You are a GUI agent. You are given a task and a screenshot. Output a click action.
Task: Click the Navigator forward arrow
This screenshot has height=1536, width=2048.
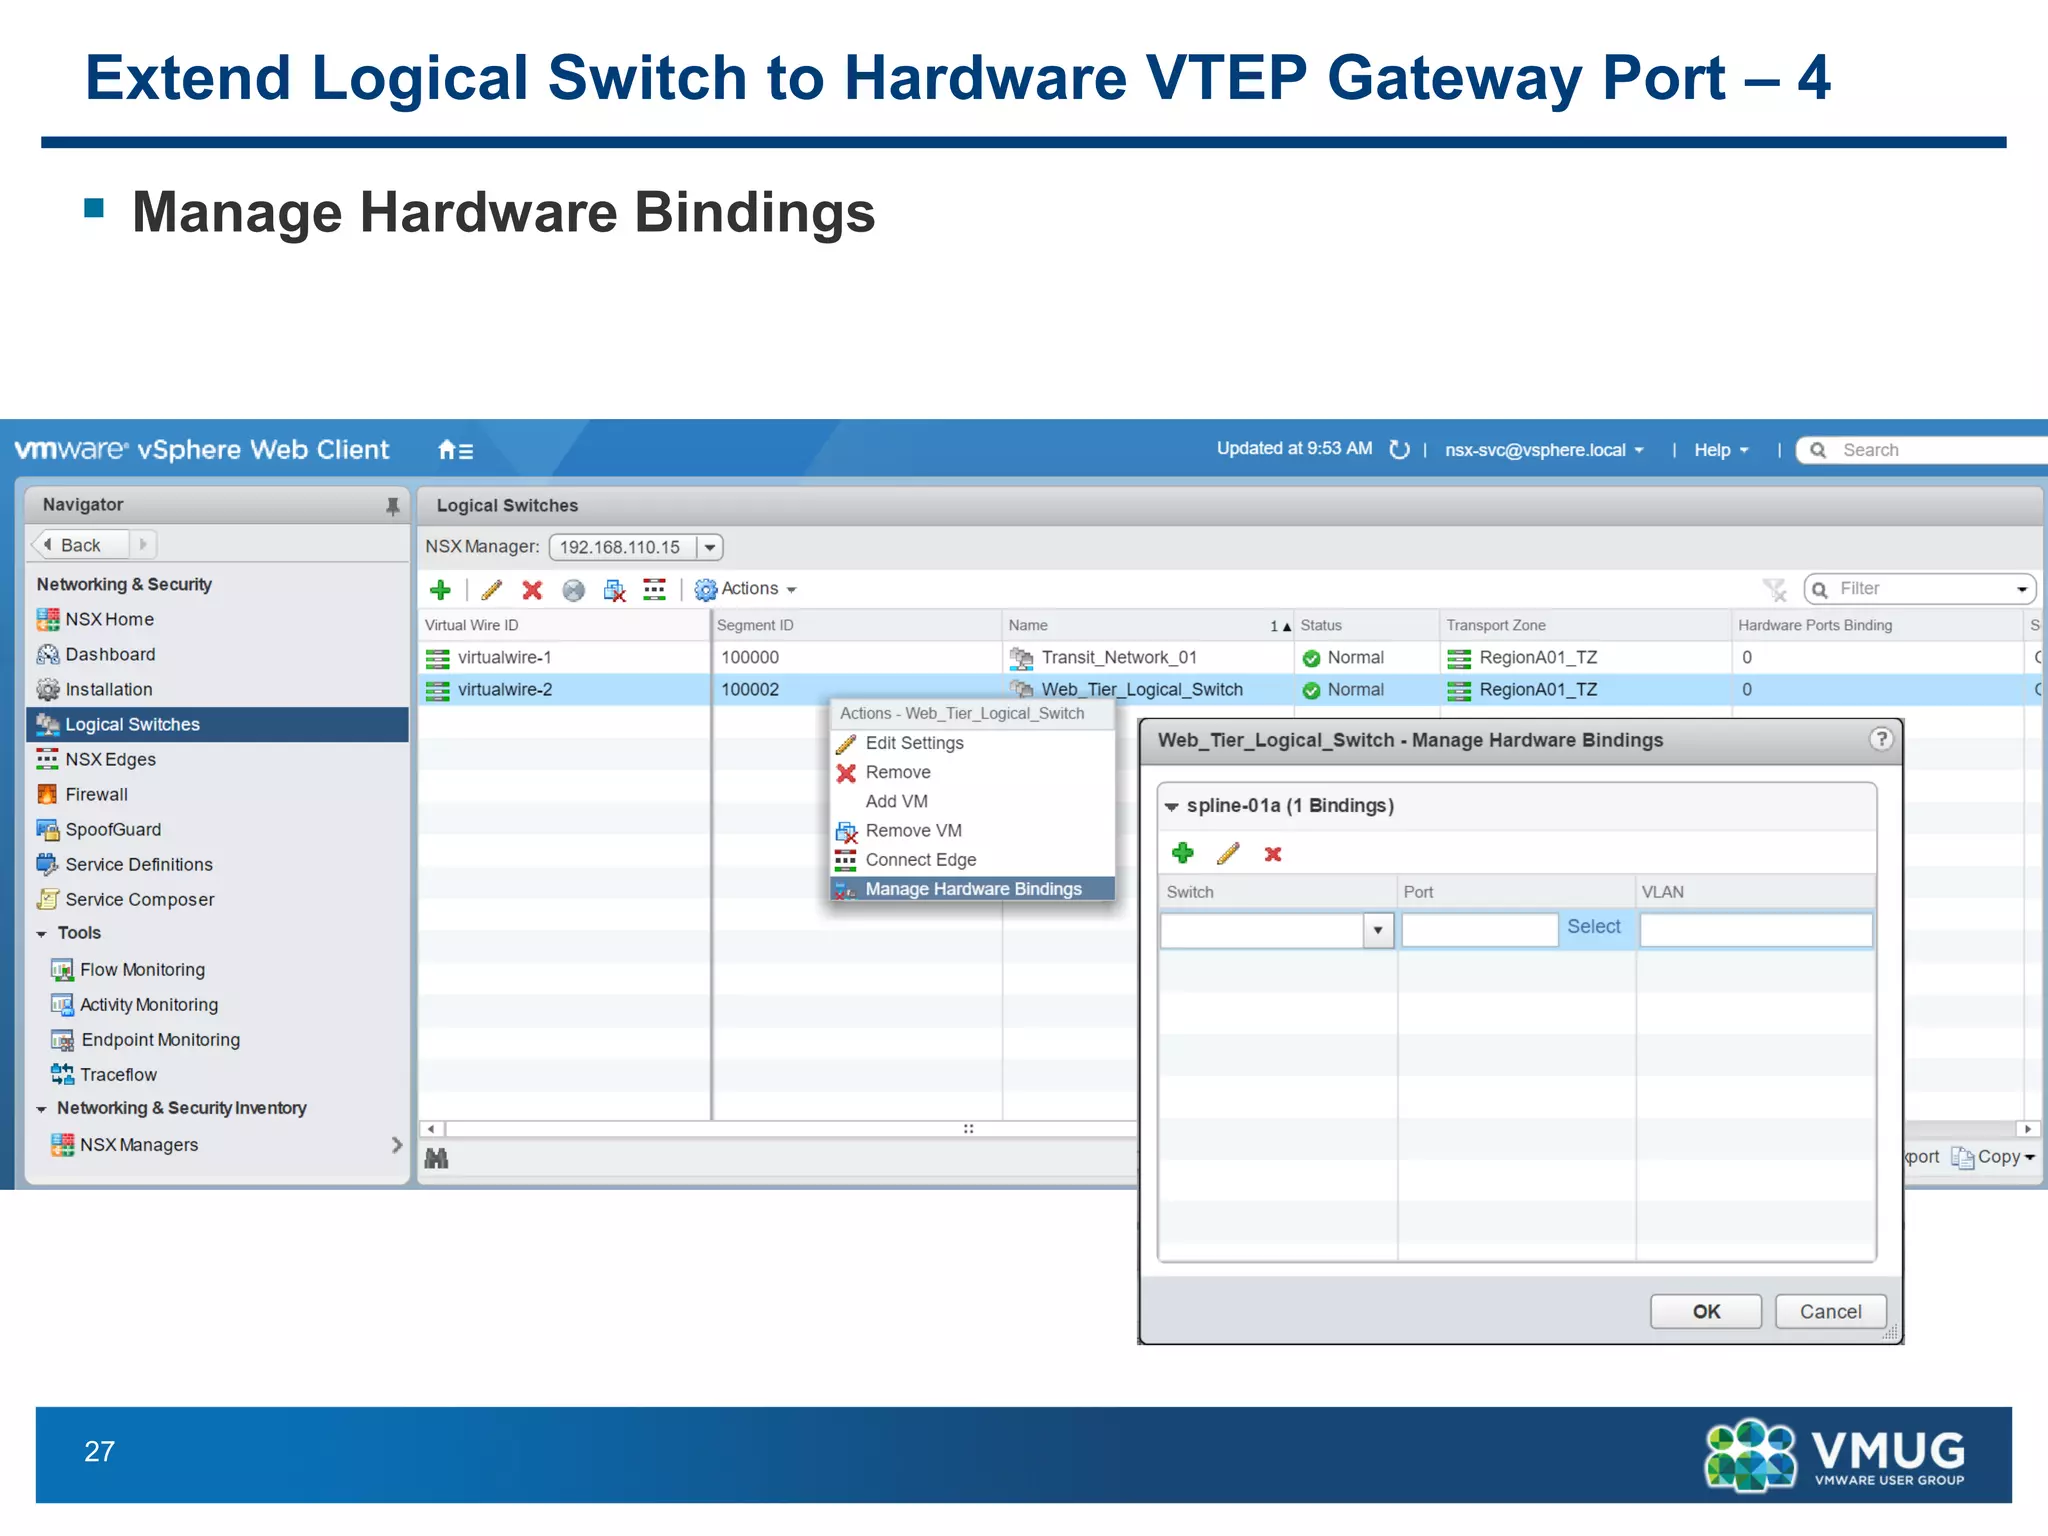point(143,545)
